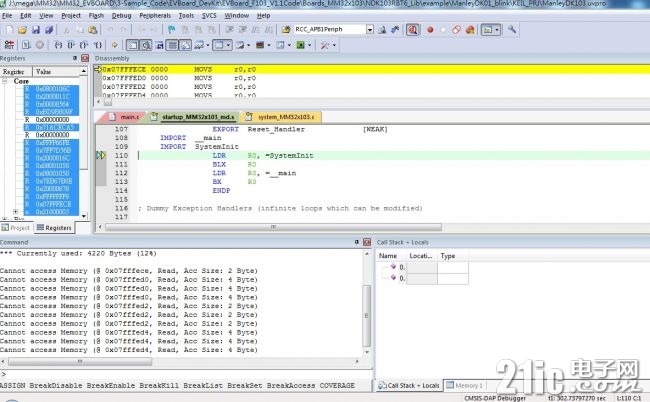This screenshot has width=650, height=402.
Task: Click Registers panel scroll down arrow
Action: coord(84,216)
